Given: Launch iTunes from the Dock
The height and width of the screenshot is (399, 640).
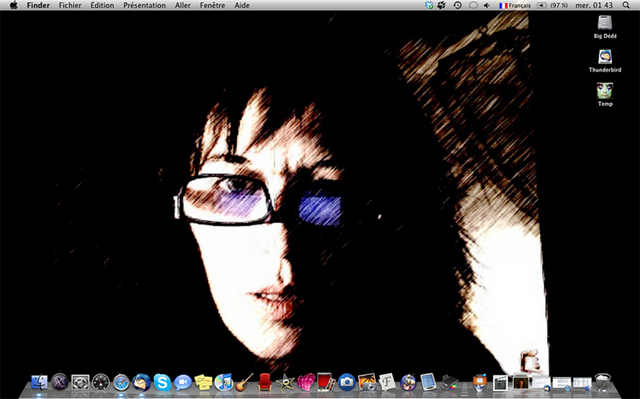Looking at the screenshot, I should (224, 382).
